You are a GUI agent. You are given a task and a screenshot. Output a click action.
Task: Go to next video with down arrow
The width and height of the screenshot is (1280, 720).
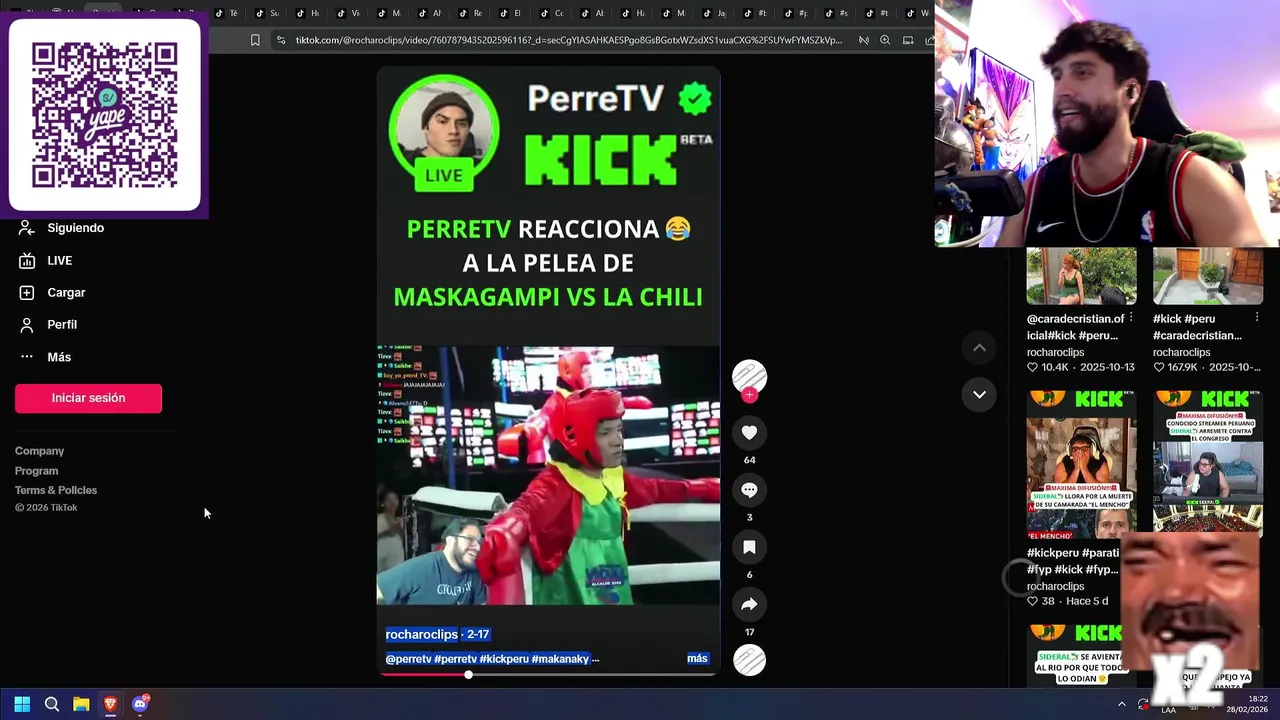point(979,394)
